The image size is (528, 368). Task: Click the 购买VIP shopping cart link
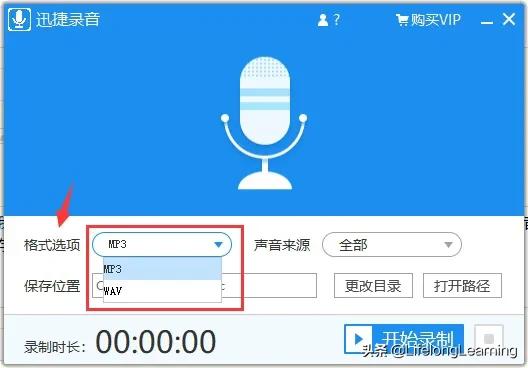(428, 20)
